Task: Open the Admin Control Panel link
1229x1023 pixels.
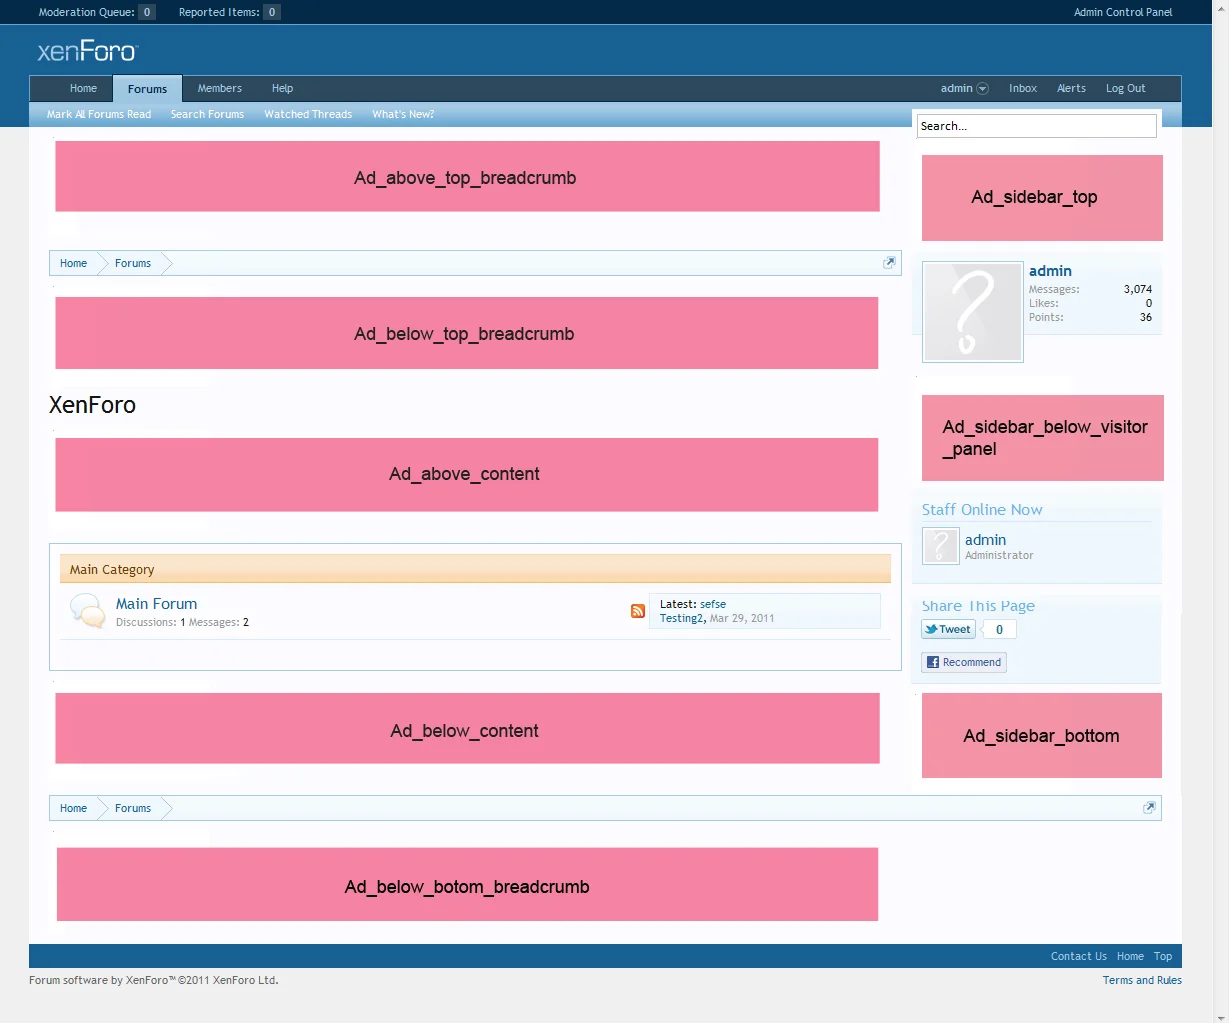Action: [x=1123, y=12]
